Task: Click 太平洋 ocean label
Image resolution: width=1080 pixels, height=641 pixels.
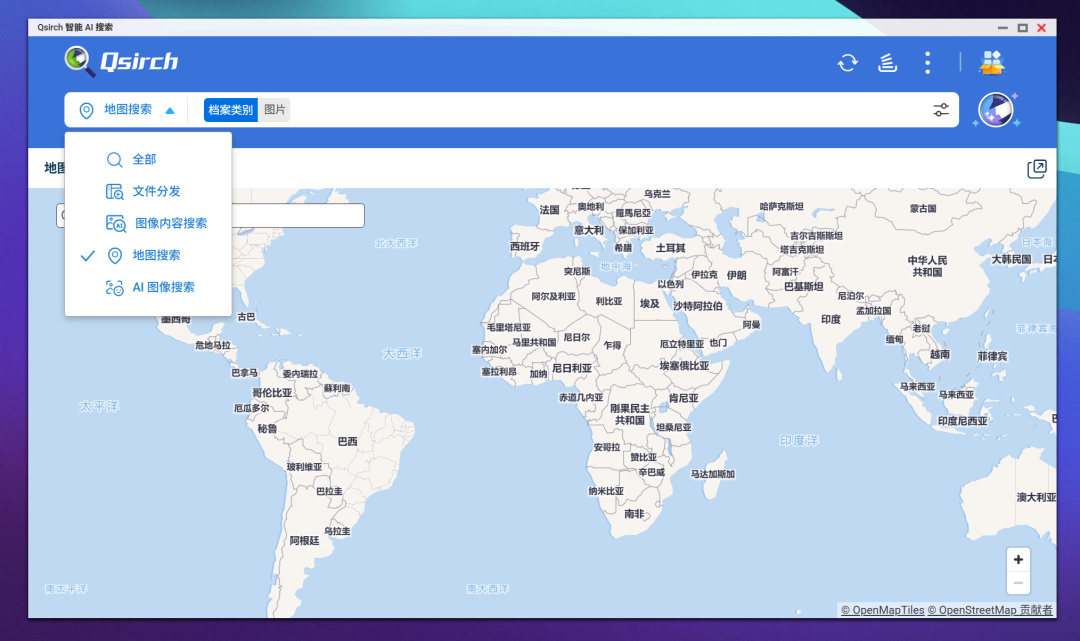Action: click(98, 406)
